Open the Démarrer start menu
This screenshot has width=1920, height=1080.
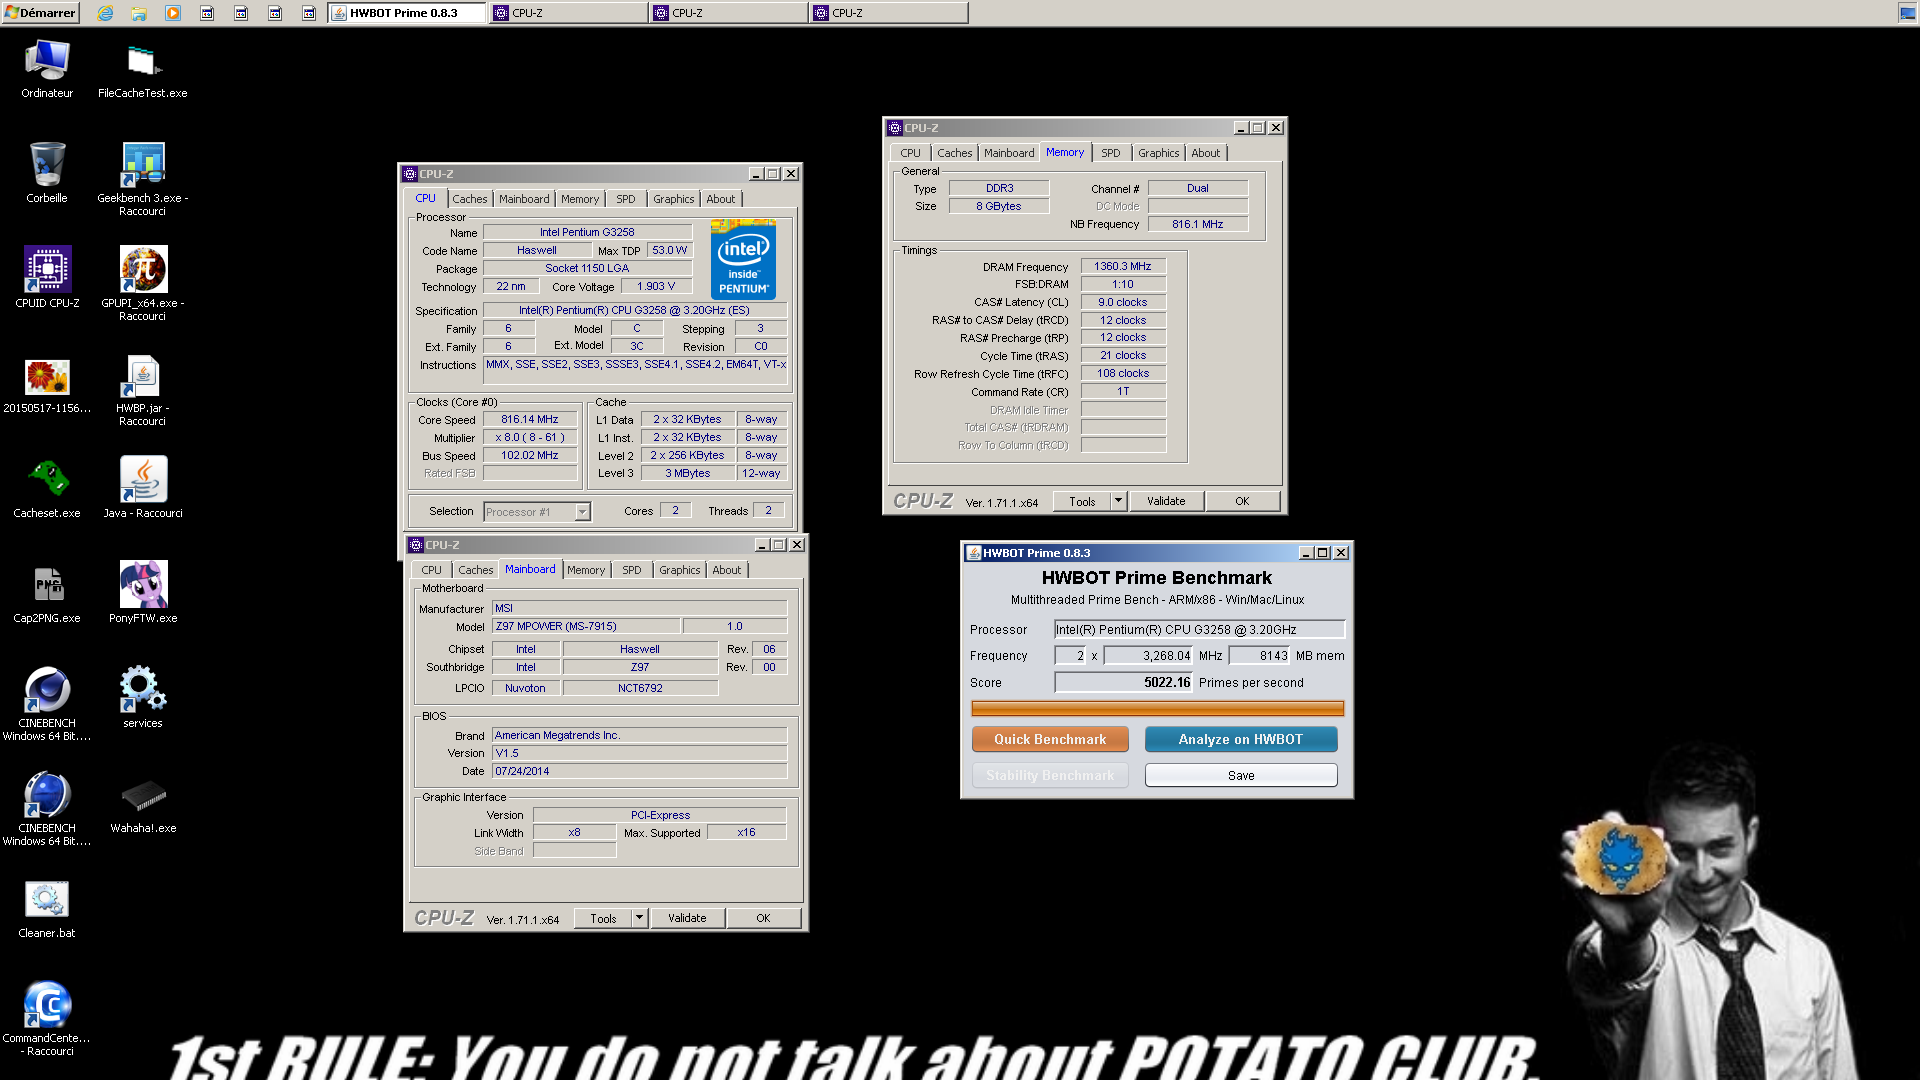(x=40, y=13)
